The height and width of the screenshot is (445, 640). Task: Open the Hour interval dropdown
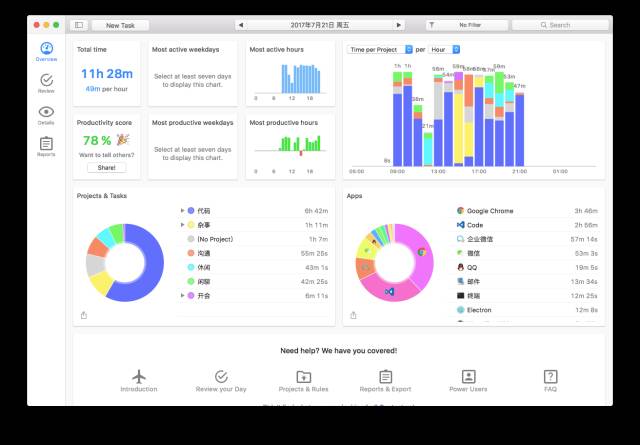tap(444, 49)
